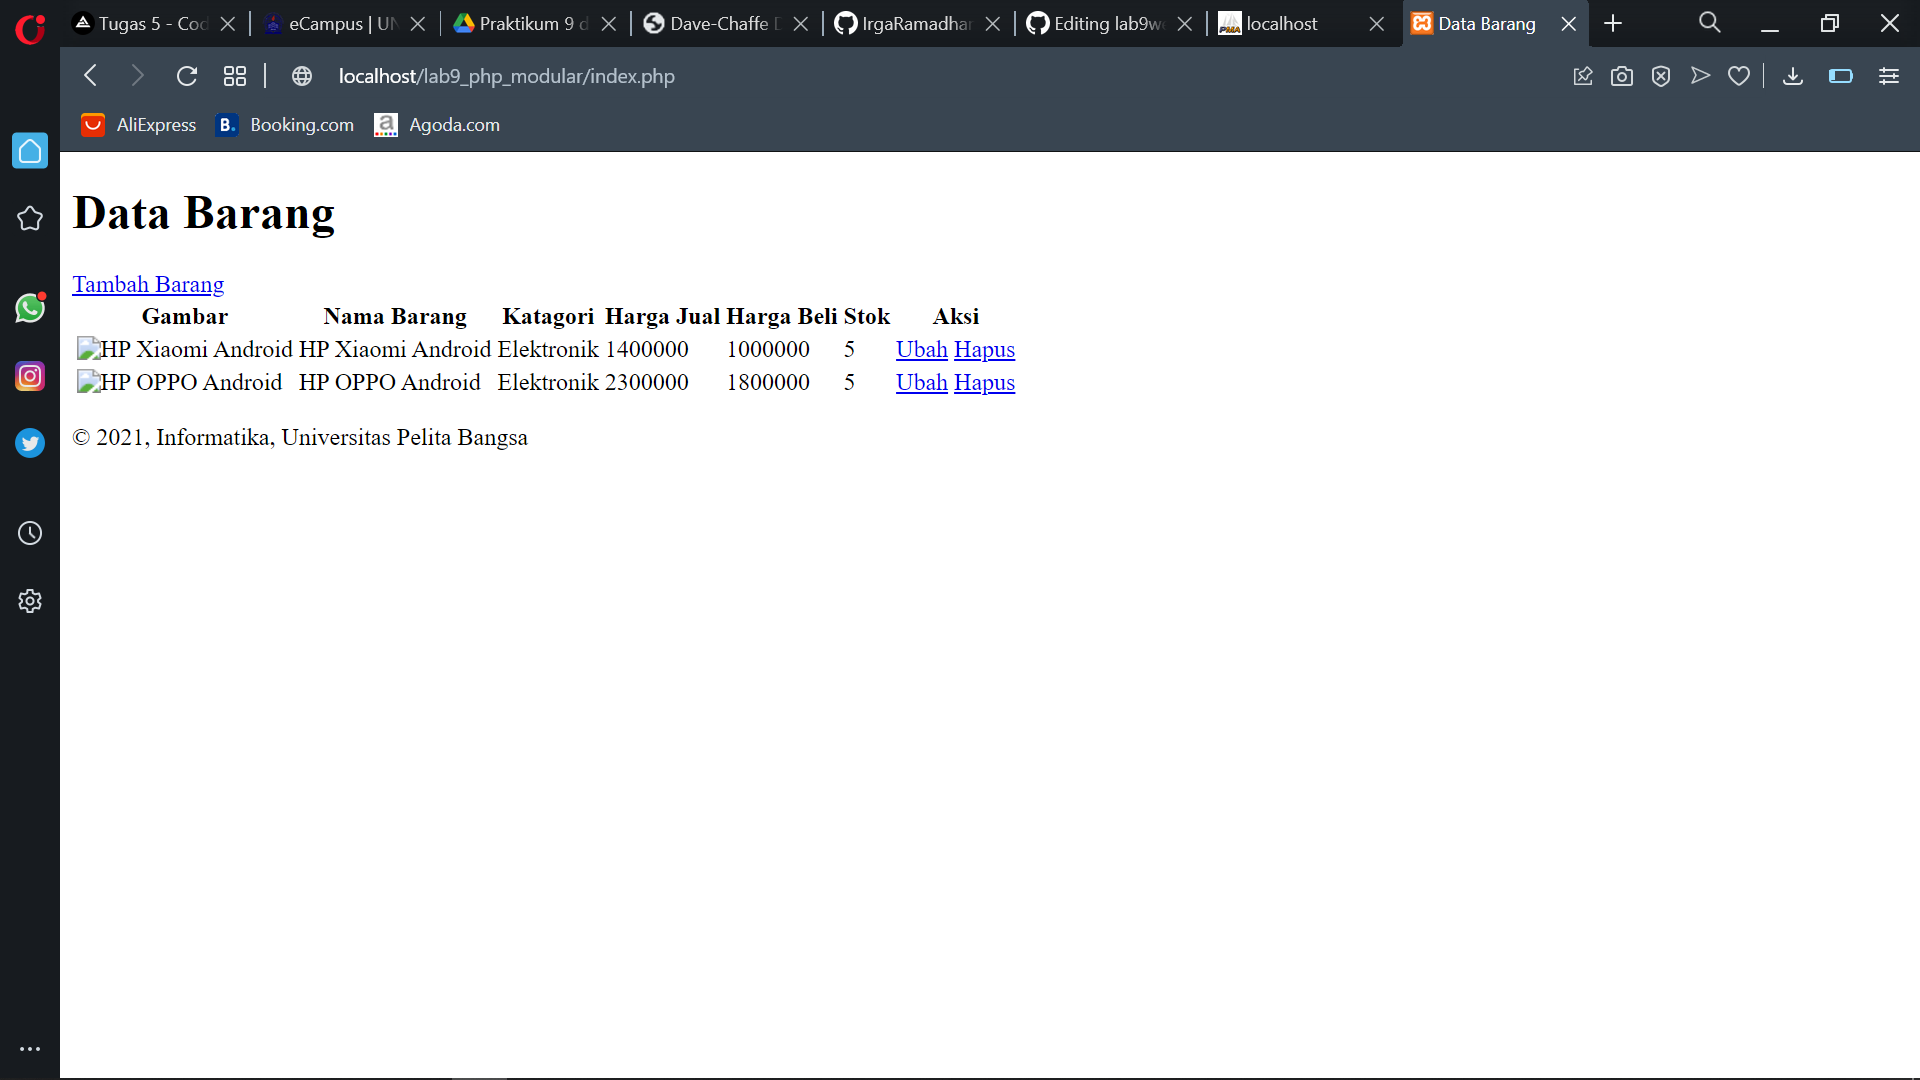
Task: Open the battery saver indicator
Action: [x=1841, y=75]
